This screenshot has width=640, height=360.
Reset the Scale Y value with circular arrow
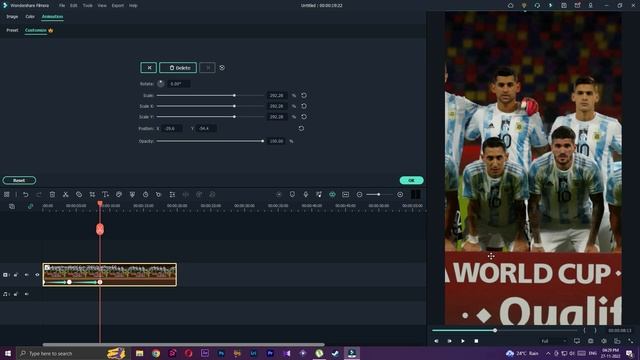[x=304, y=117]
